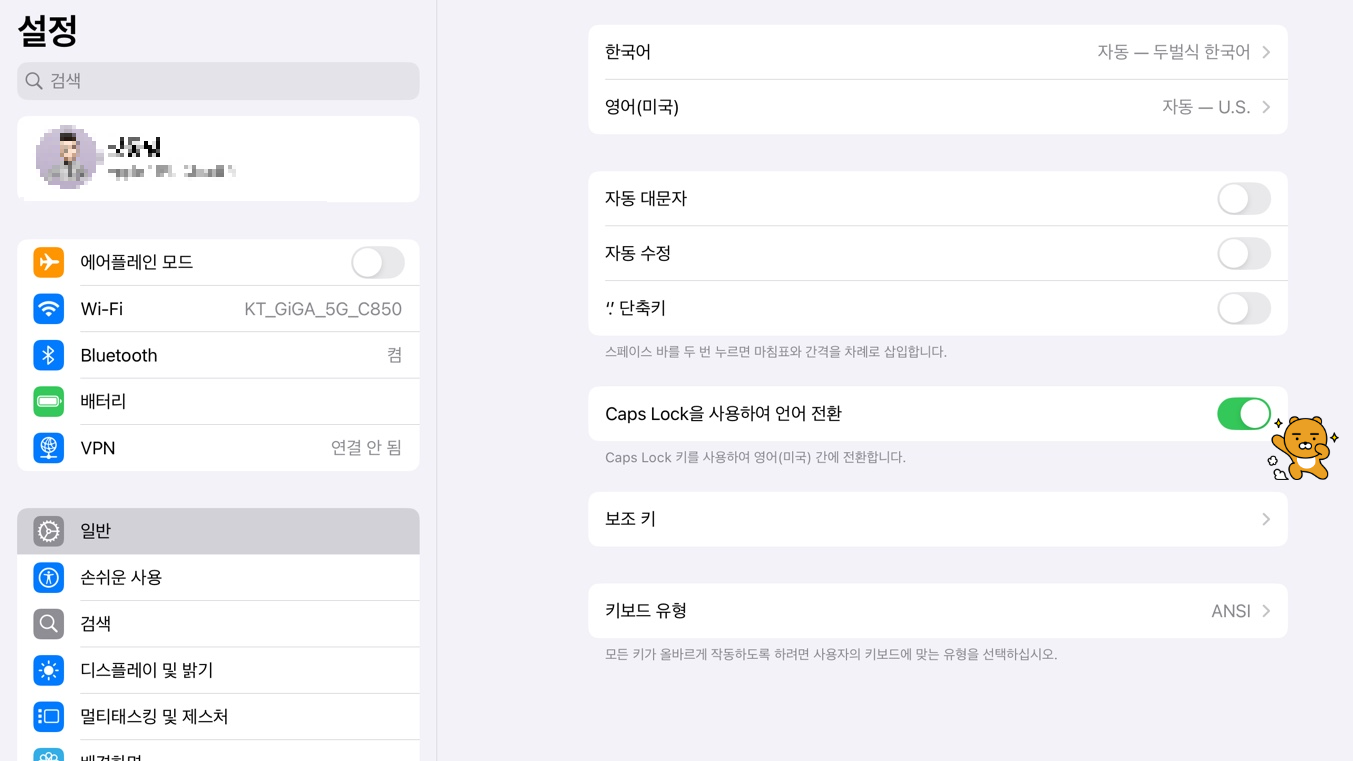This screenshot has height=761, width=1353.
Task: Select the 검색 (Search) settings icon
Action: [48, 623]
